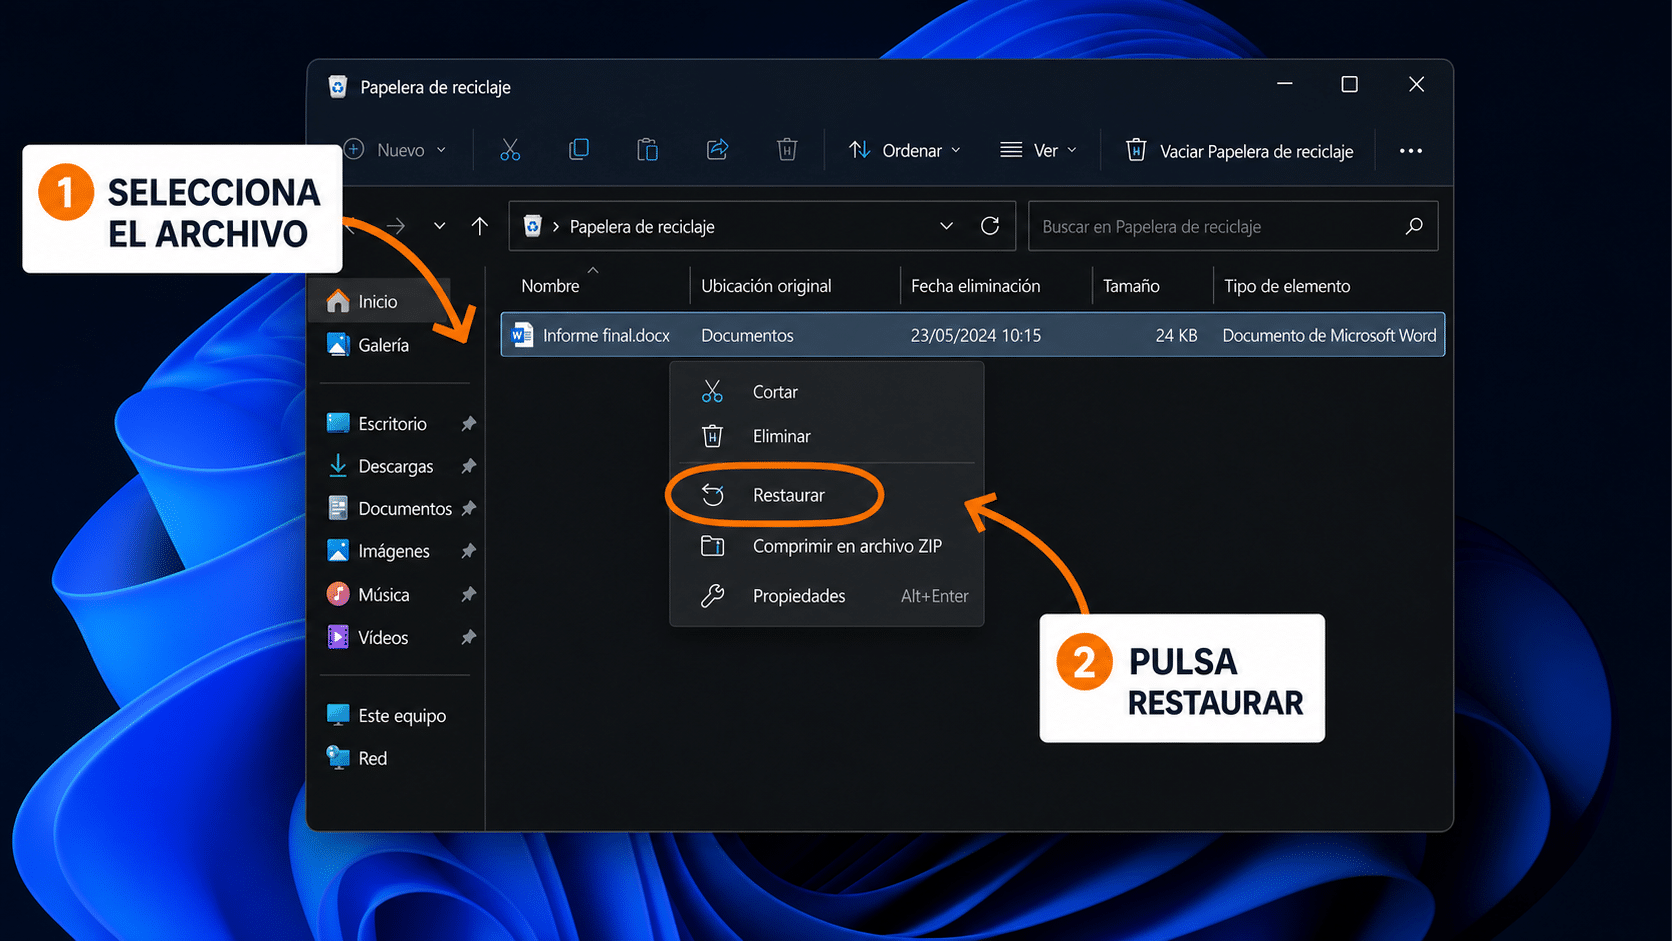Click the Recycle Bin icon in address bar
Viewport: 1672px width, 941px height.
point(533,226)
